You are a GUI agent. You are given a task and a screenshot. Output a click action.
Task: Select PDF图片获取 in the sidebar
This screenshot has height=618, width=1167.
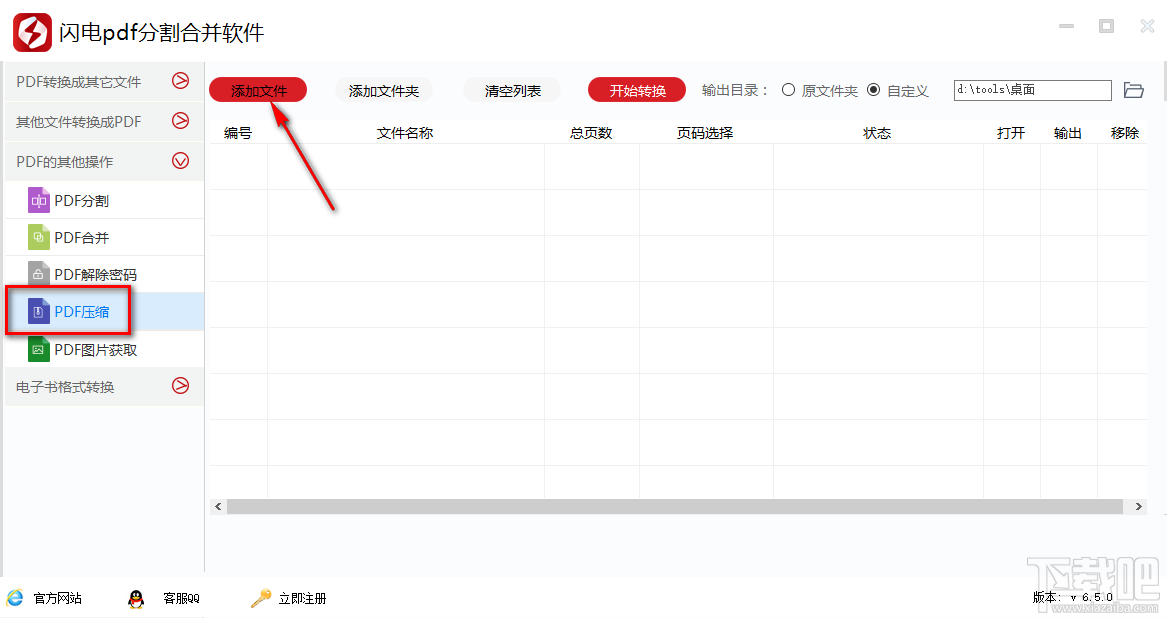pyautogui.click(x=104, y=349)
